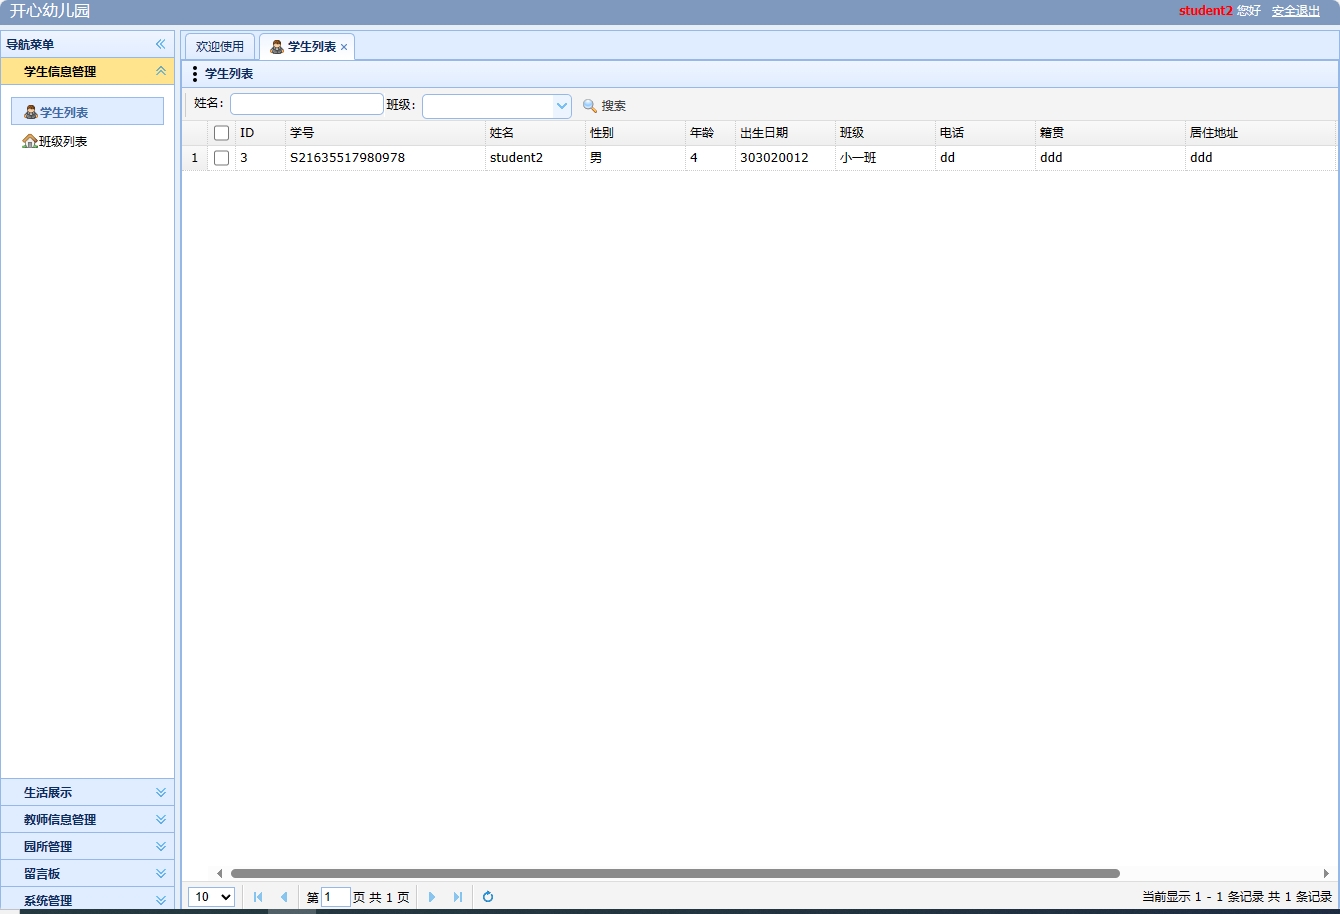Screen dimensions: 1340x914
Task: Collapse the 学生信息管理 section
Action: (x=160, y=71)
